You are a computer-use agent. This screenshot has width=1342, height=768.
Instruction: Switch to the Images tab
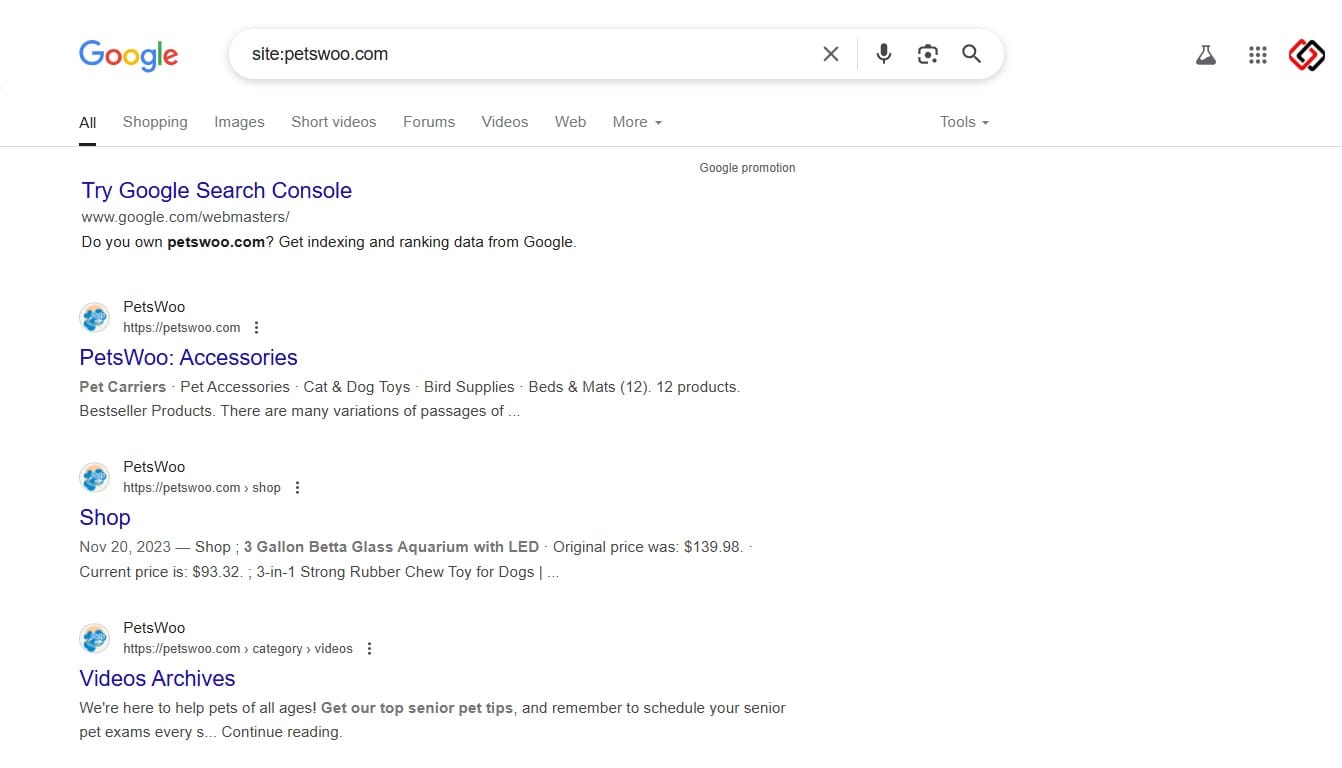[x=239, y=122]
